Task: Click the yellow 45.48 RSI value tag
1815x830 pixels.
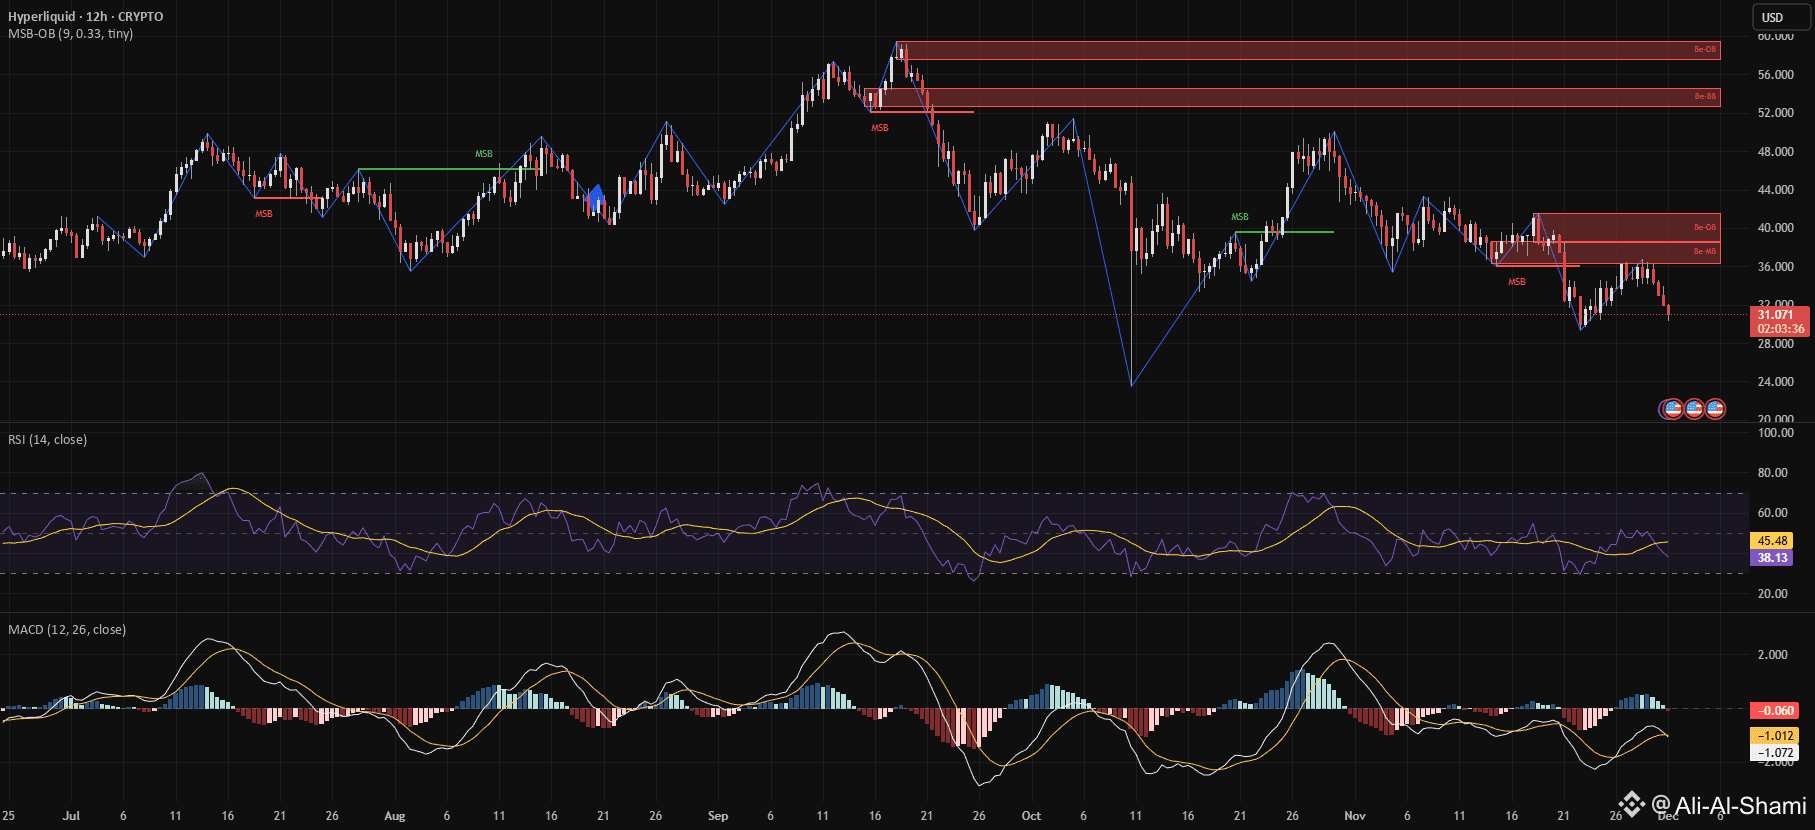Action: [1772, 541]
